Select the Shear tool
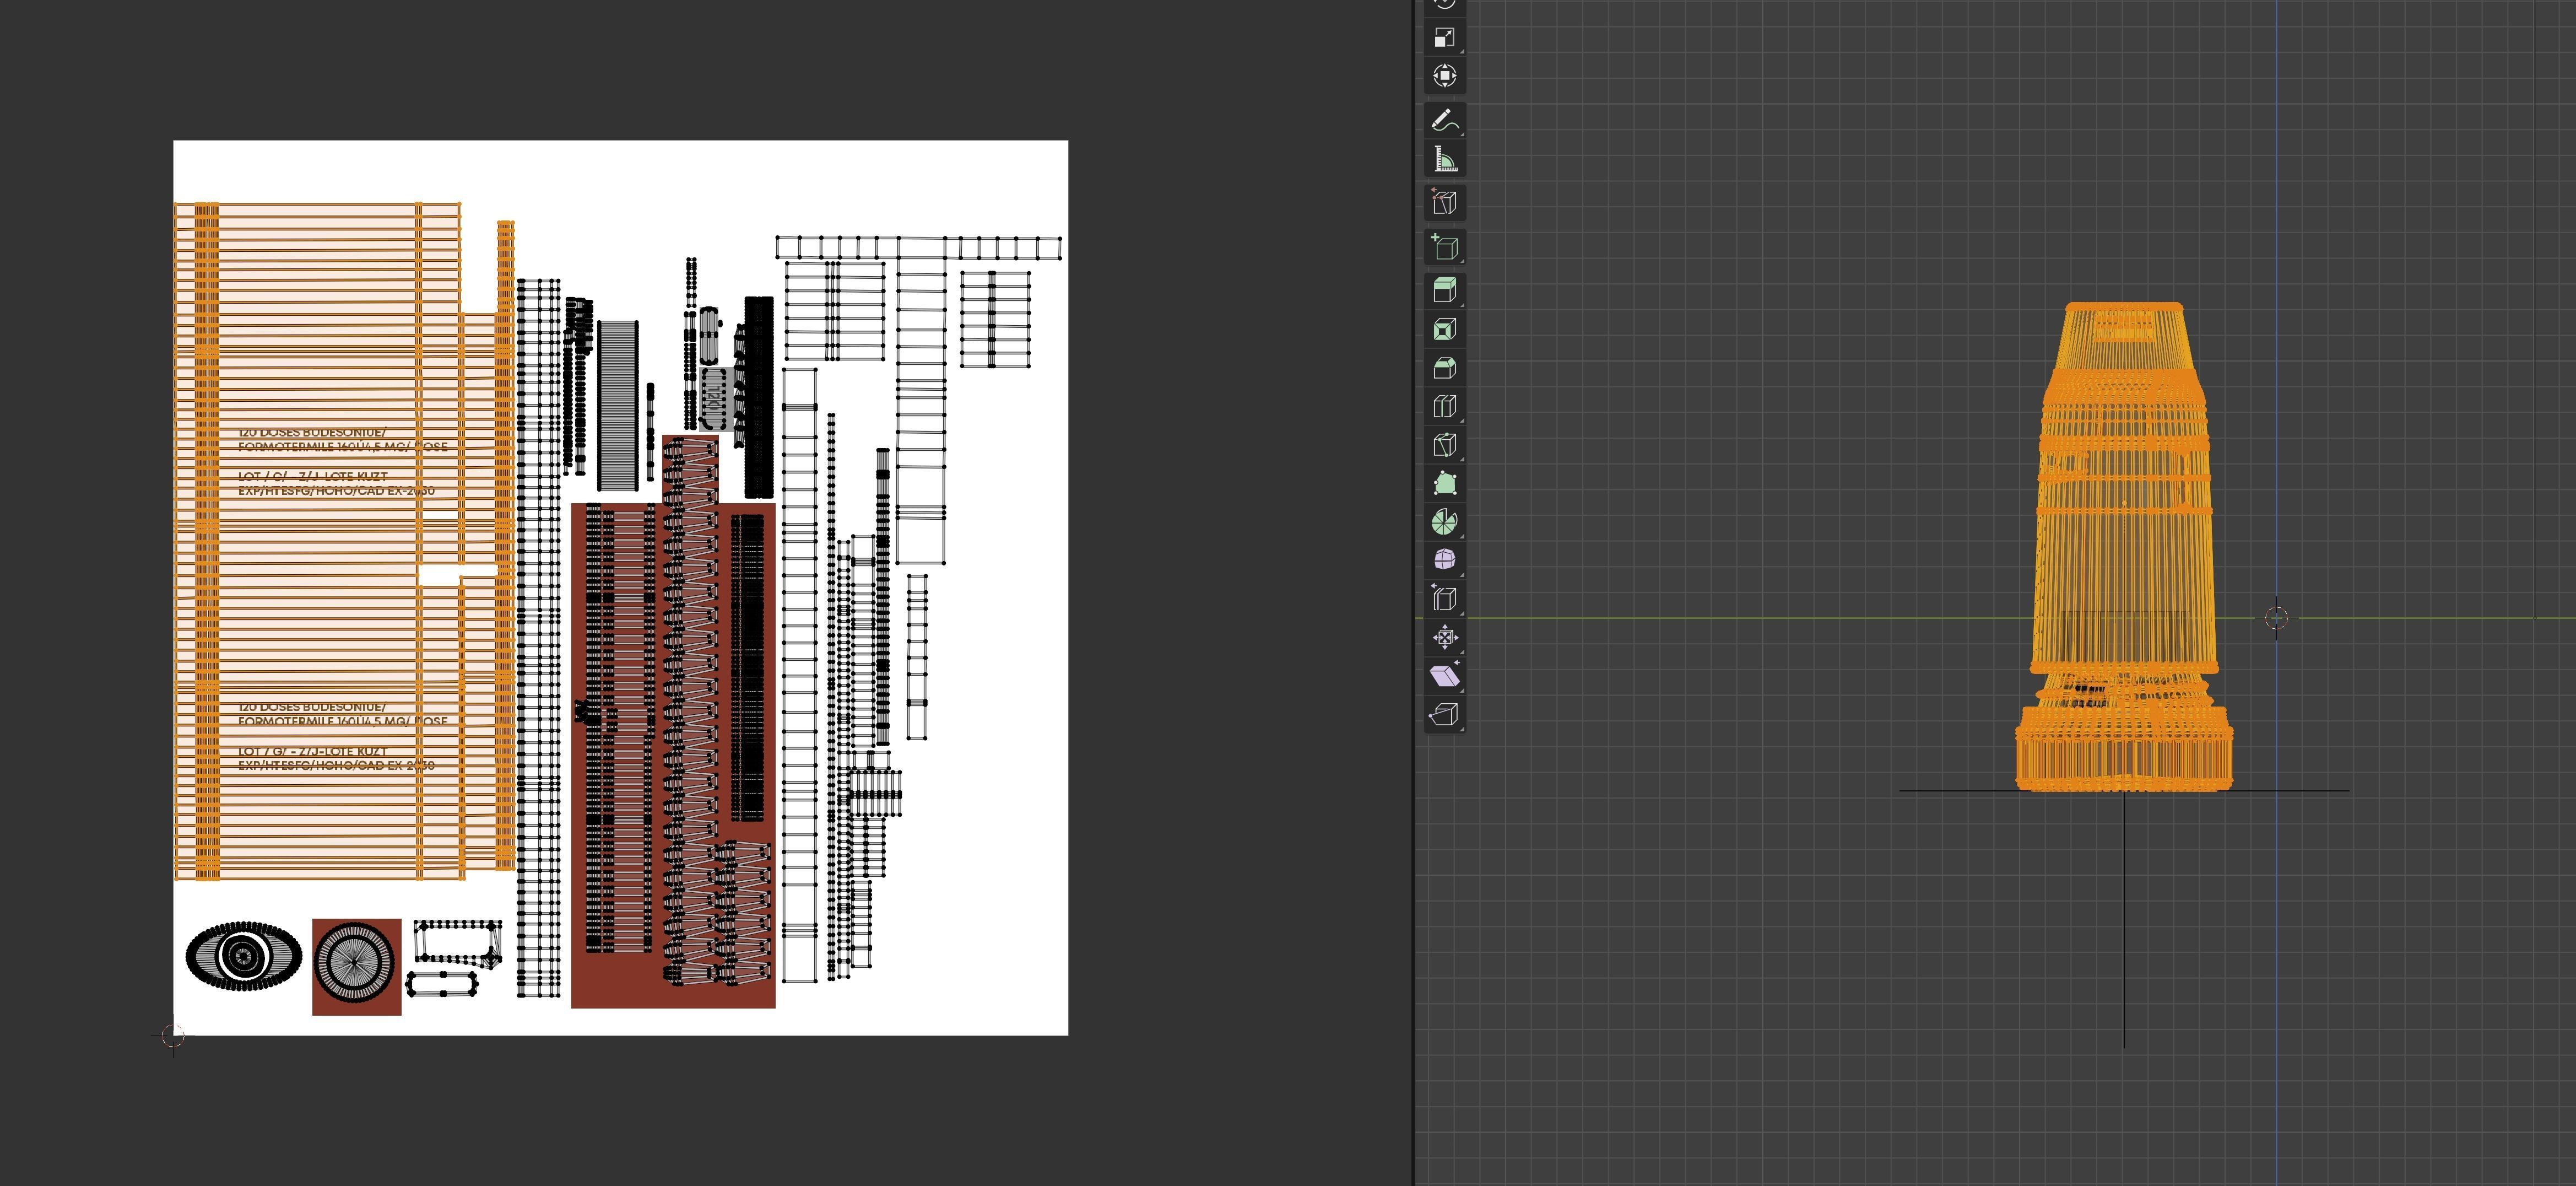This screenshot has height=1186, width=2576. (1444, 676)
